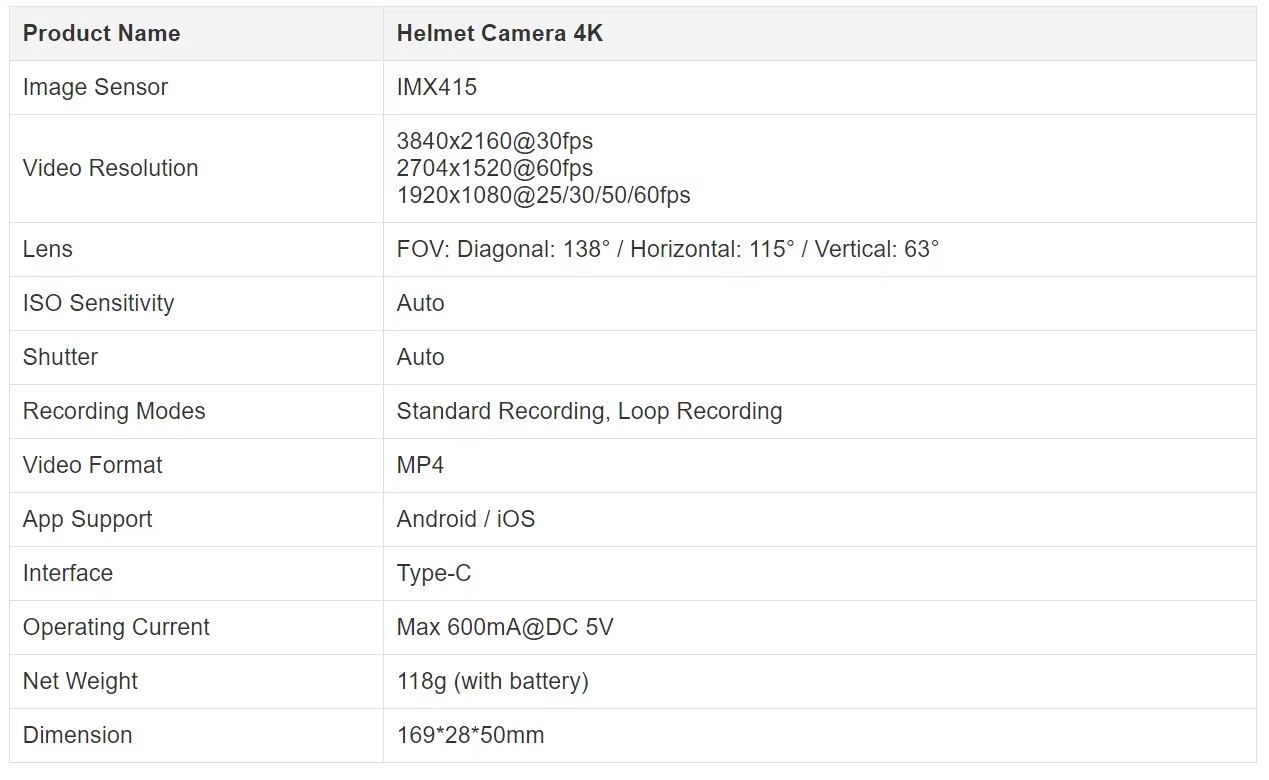Select the 3840x2160@30fps resolution line

[x=495, y=141]
